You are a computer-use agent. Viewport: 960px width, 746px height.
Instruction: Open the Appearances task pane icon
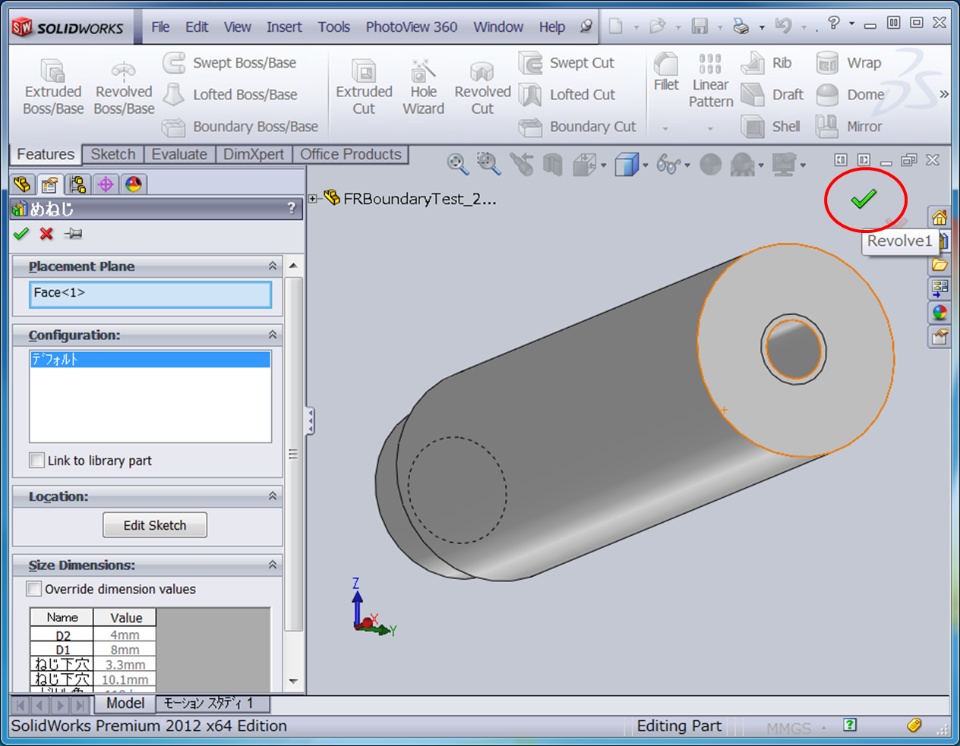tap(939, 312)
